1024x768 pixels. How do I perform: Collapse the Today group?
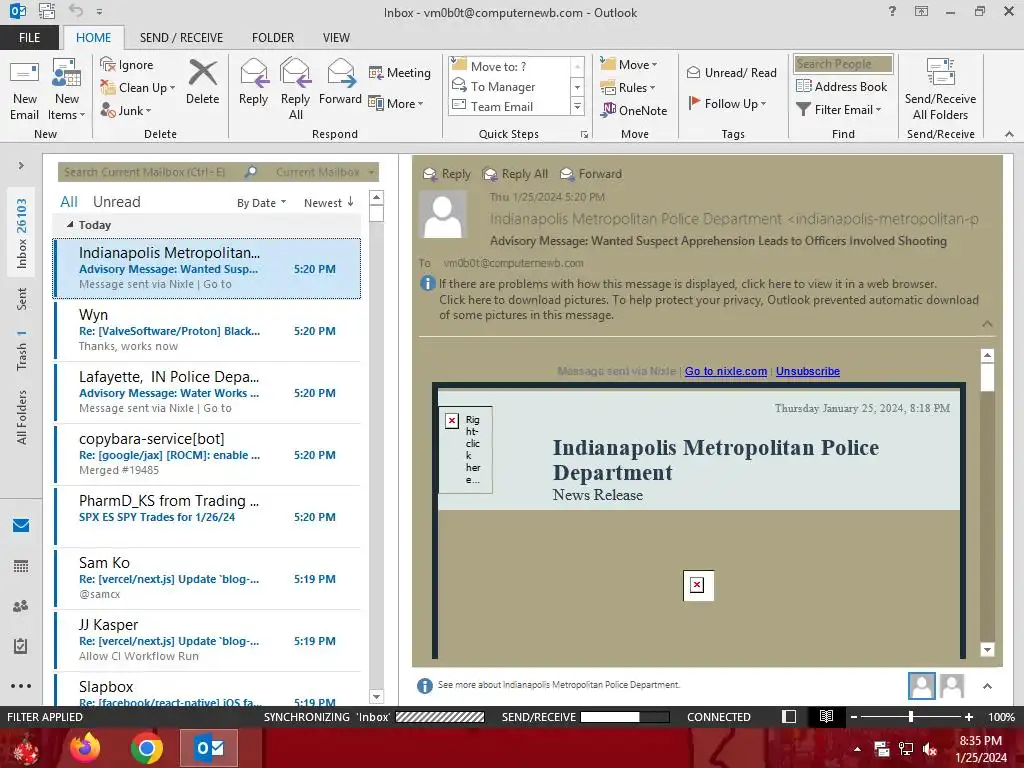click(x=70, y=225)
